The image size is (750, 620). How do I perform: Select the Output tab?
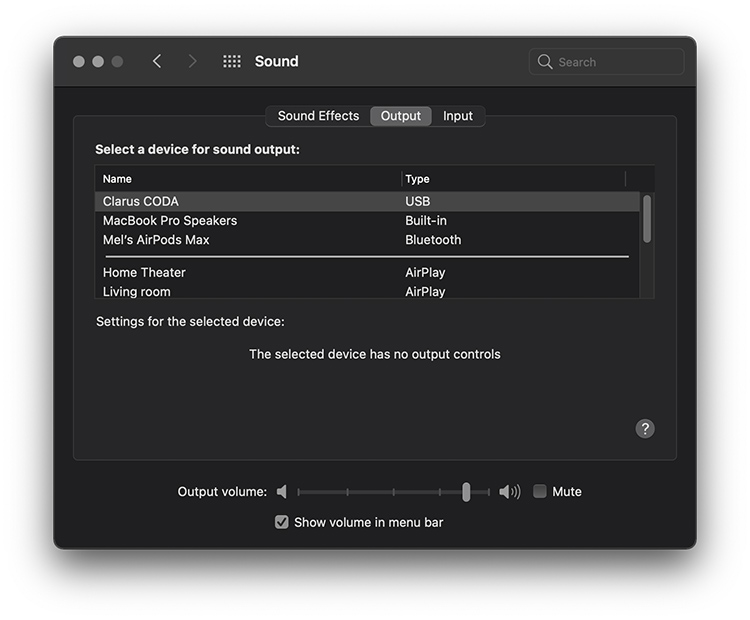coord(401,116)
